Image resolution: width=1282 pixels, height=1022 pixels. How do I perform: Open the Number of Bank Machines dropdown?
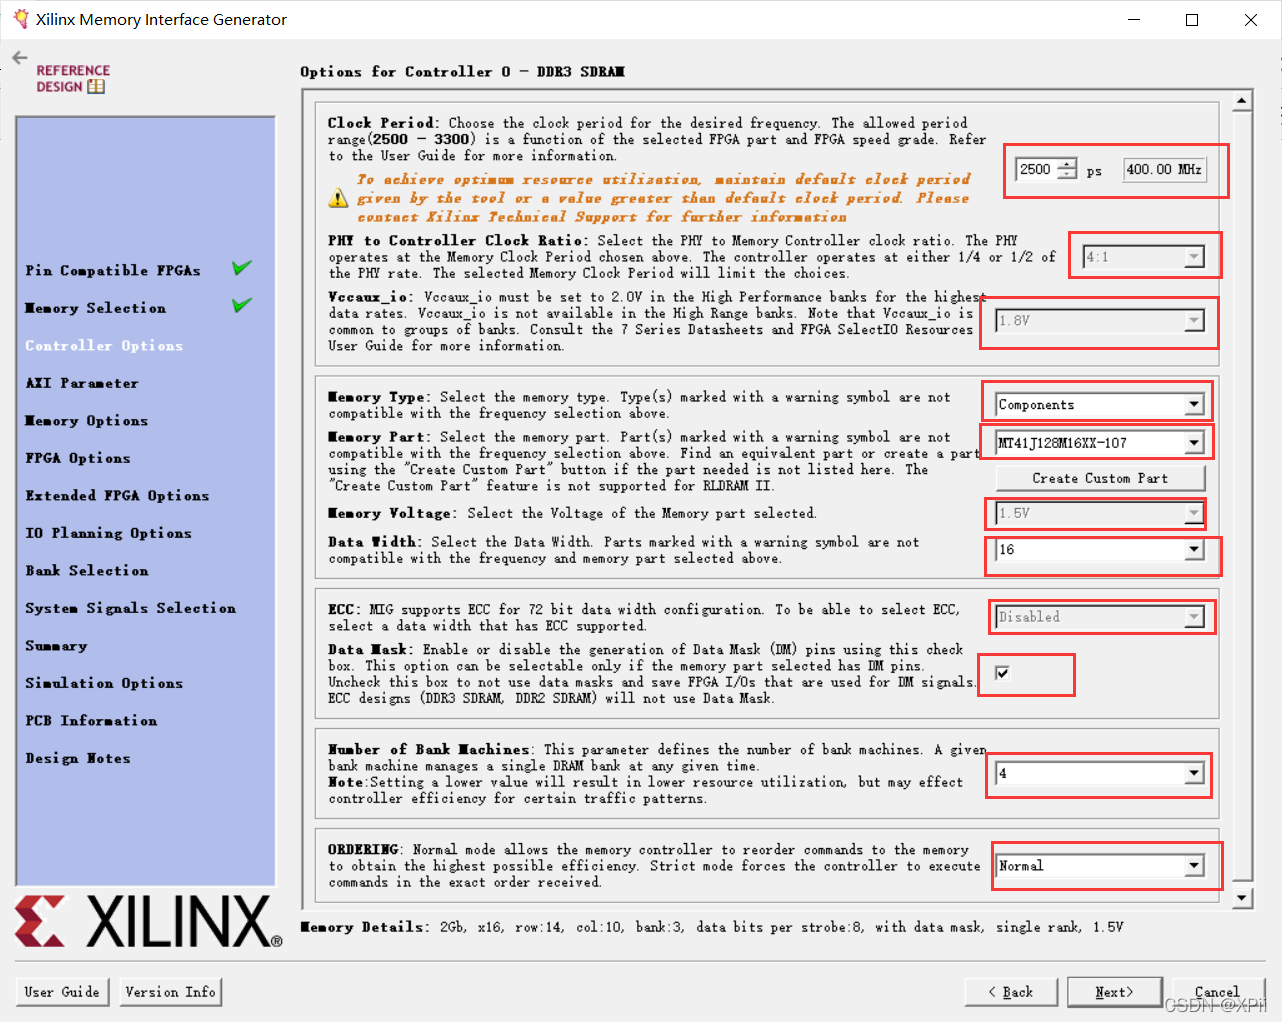click(1100, 774)
